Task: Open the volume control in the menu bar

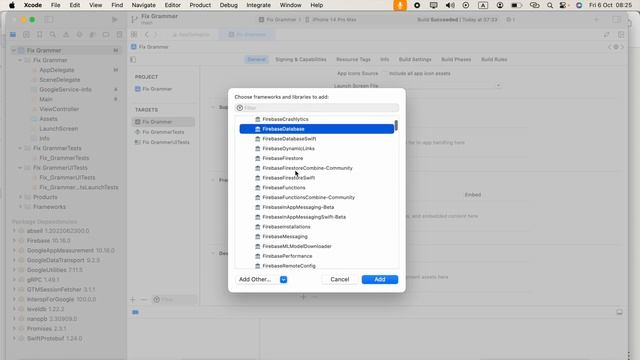Action: 450,5
